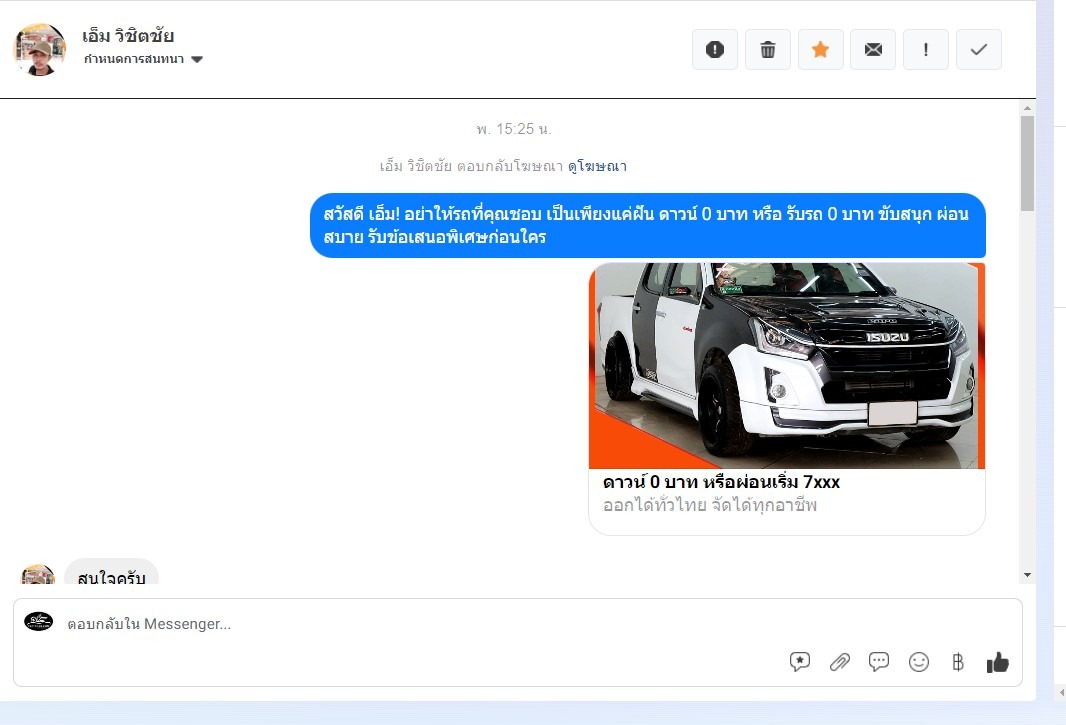Click ad title ดาวน์ 0 บาท หรือผ่อนเริ่ม 7xxx
This screenshot has width=1066, height=725.
click(x=721, y=482)
